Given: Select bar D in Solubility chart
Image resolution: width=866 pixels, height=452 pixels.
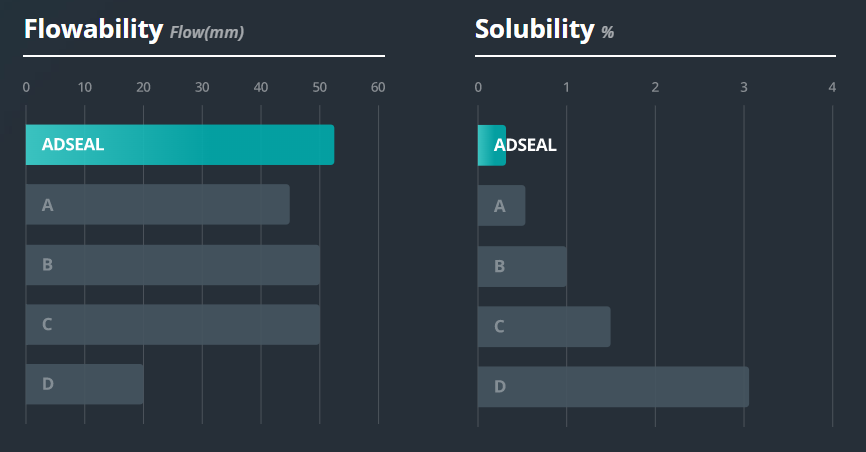Looking at the screenshot, I should (613, 386).
